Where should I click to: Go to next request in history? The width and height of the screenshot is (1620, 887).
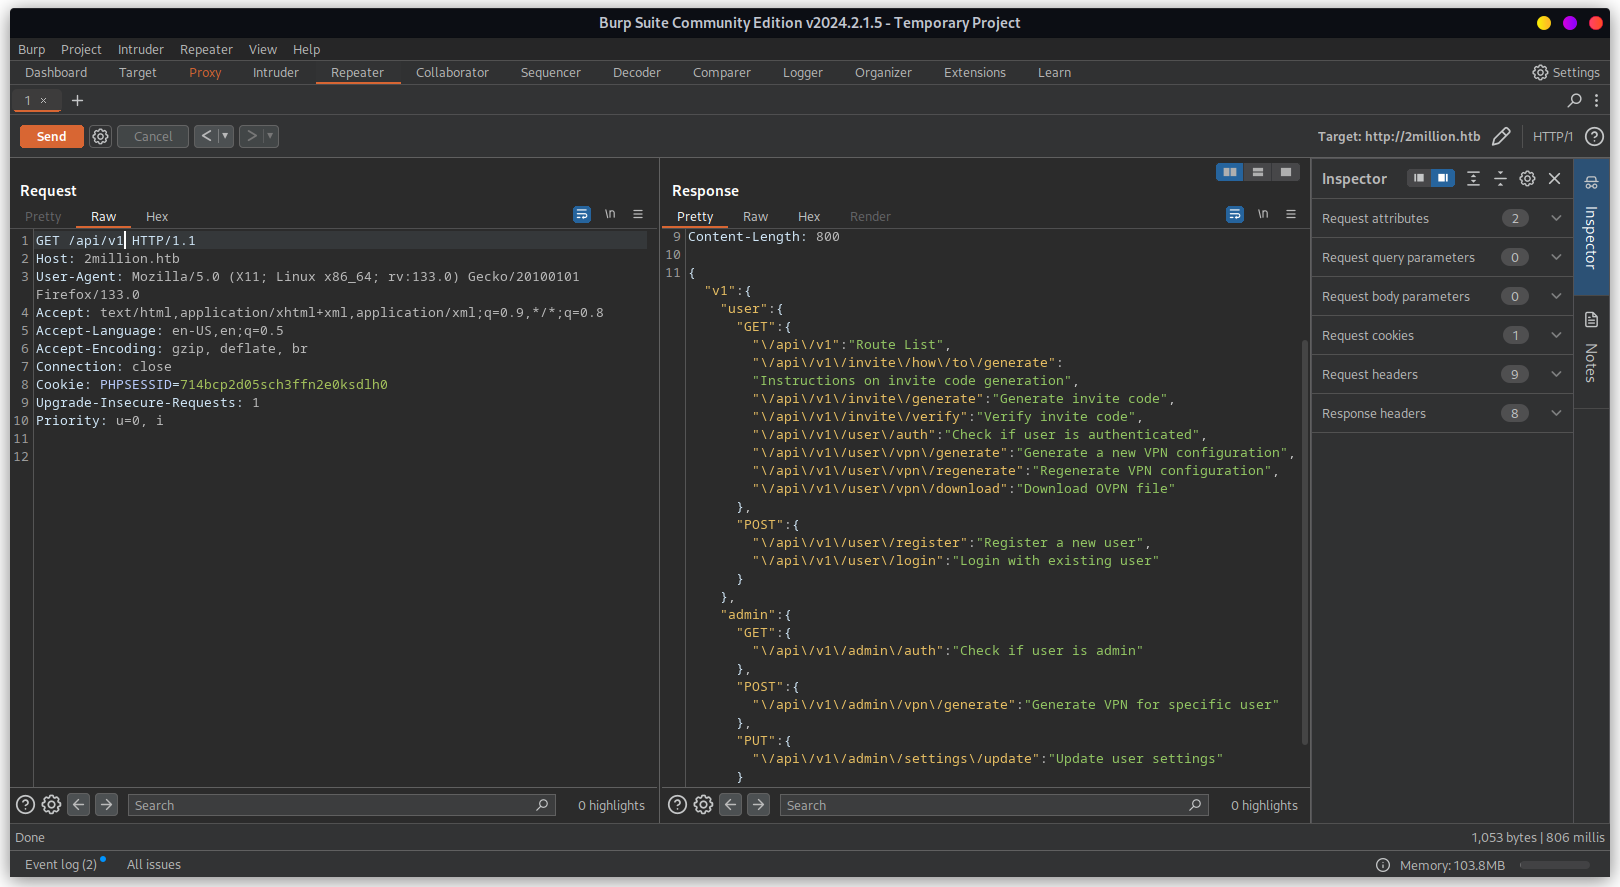coord(251,136)
